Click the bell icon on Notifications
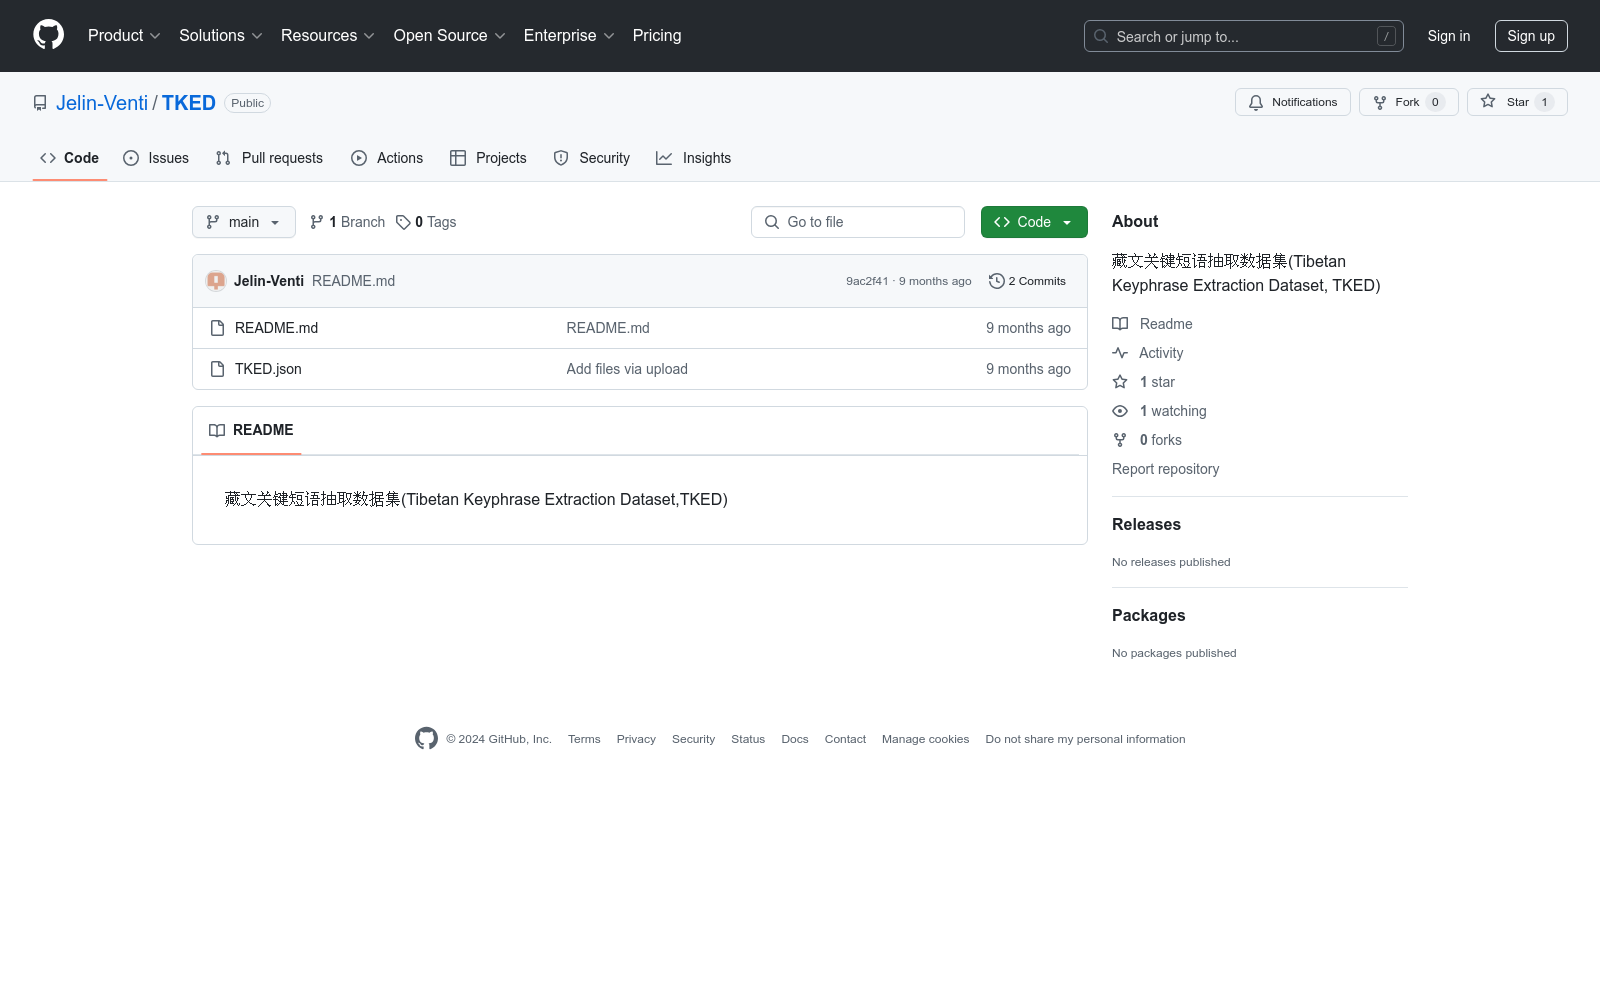Viewport: 1600px width, 1000px height. click(x=1256, y=102)
